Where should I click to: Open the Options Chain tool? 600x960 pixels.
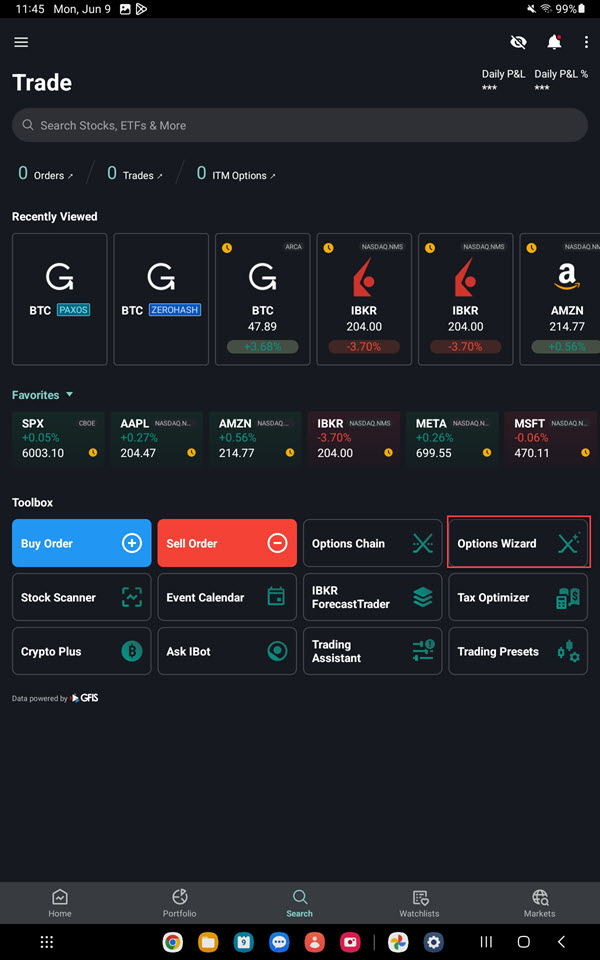tap(372, 543)
